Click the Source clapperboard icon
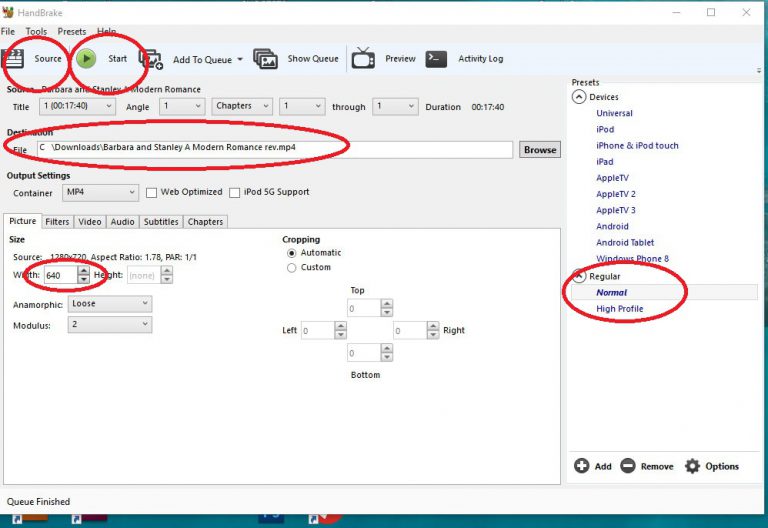 (x=13, y=59)
